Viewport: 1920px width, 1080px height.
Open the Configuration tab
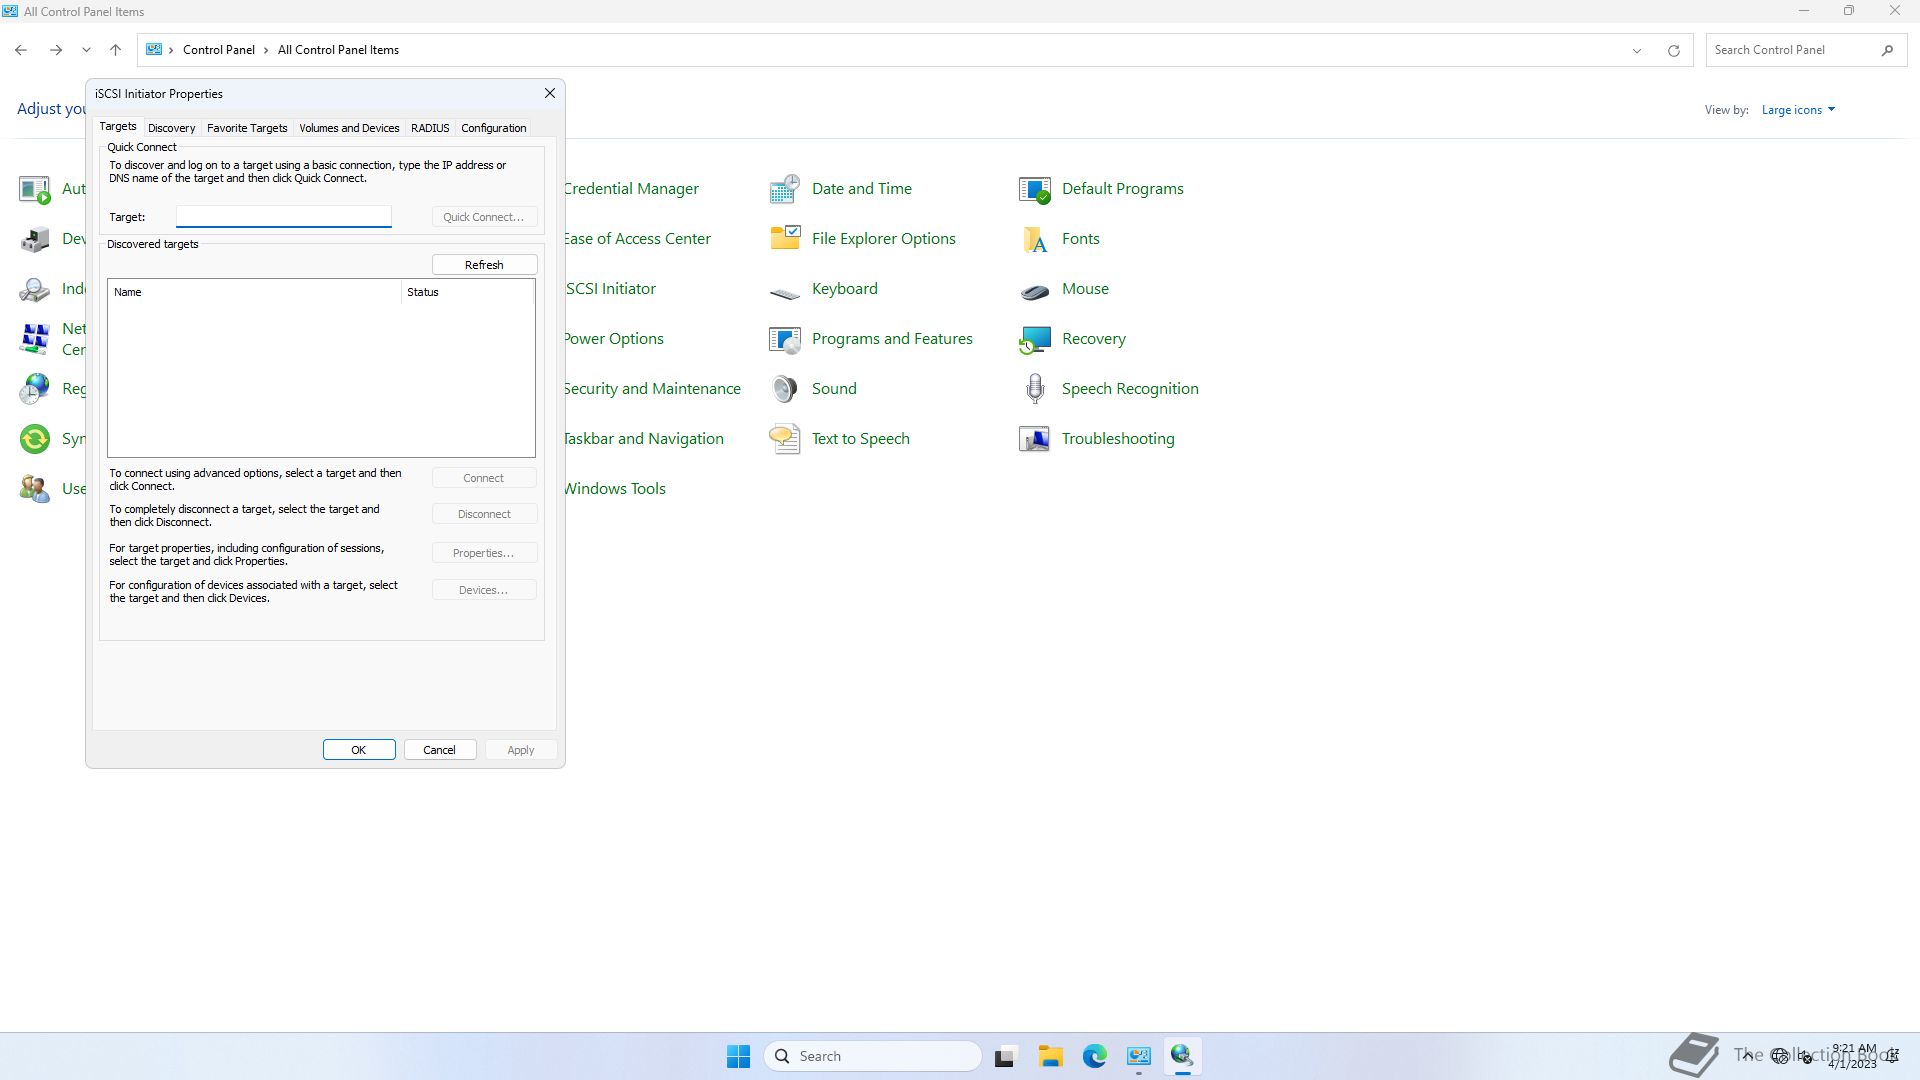[x=494, y=128]
